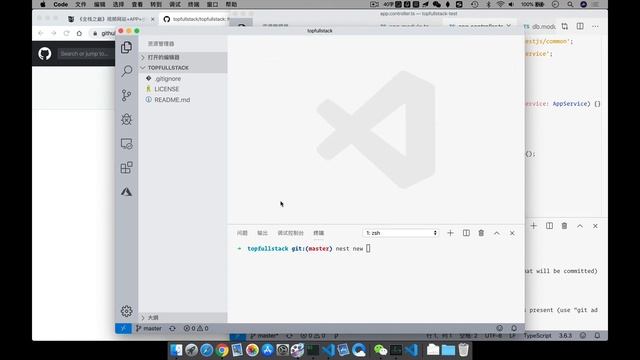This screenshot has width=640, height=360.
Task: Open the Manage gear menu
Action: tap(127, 311)
